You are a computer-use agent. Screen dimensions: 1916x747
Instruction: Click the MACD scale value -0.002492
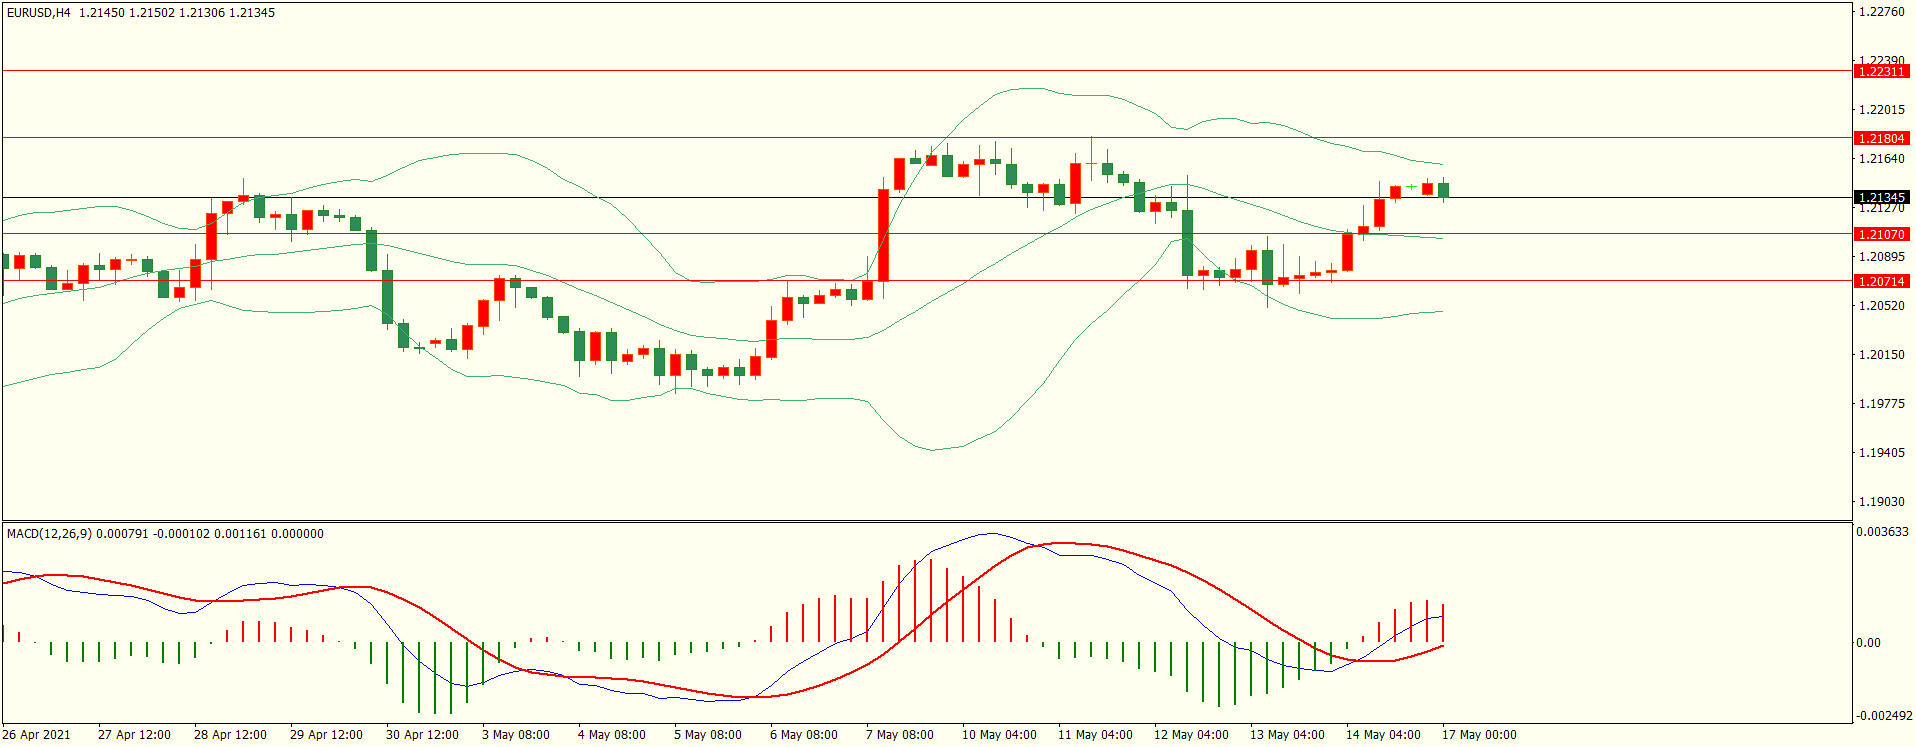coord(1884,716)
